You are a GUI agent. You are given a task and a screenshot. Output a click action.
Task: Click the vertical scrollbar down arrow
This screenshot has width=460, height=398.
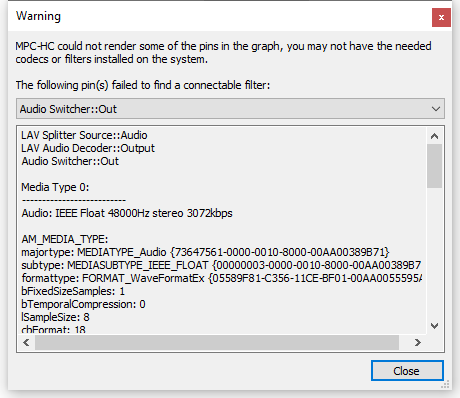(x=434, y=326)
